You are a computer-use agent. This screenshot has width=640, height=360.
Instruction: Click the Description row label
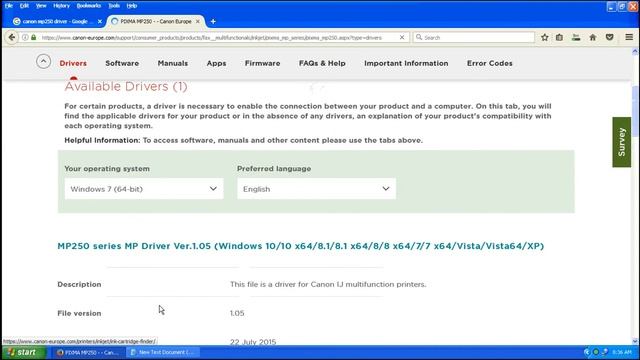79,284
